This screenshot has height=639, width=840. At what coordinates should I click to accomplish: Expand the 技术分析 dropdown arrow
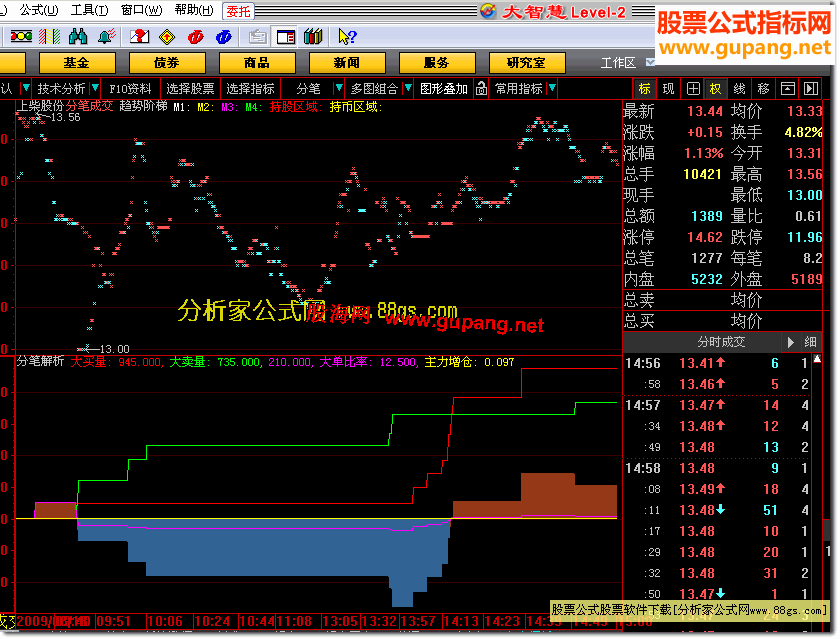pos(95,88)
